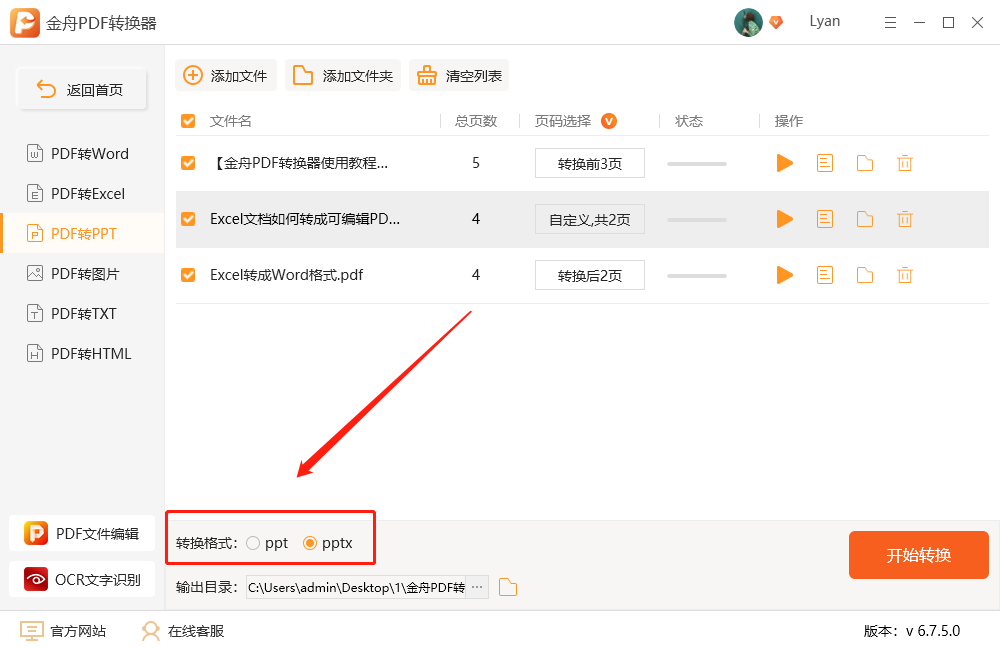Open 自定义,共2页 page selection
Screen dimensions: 1000x650
(590, 219)
